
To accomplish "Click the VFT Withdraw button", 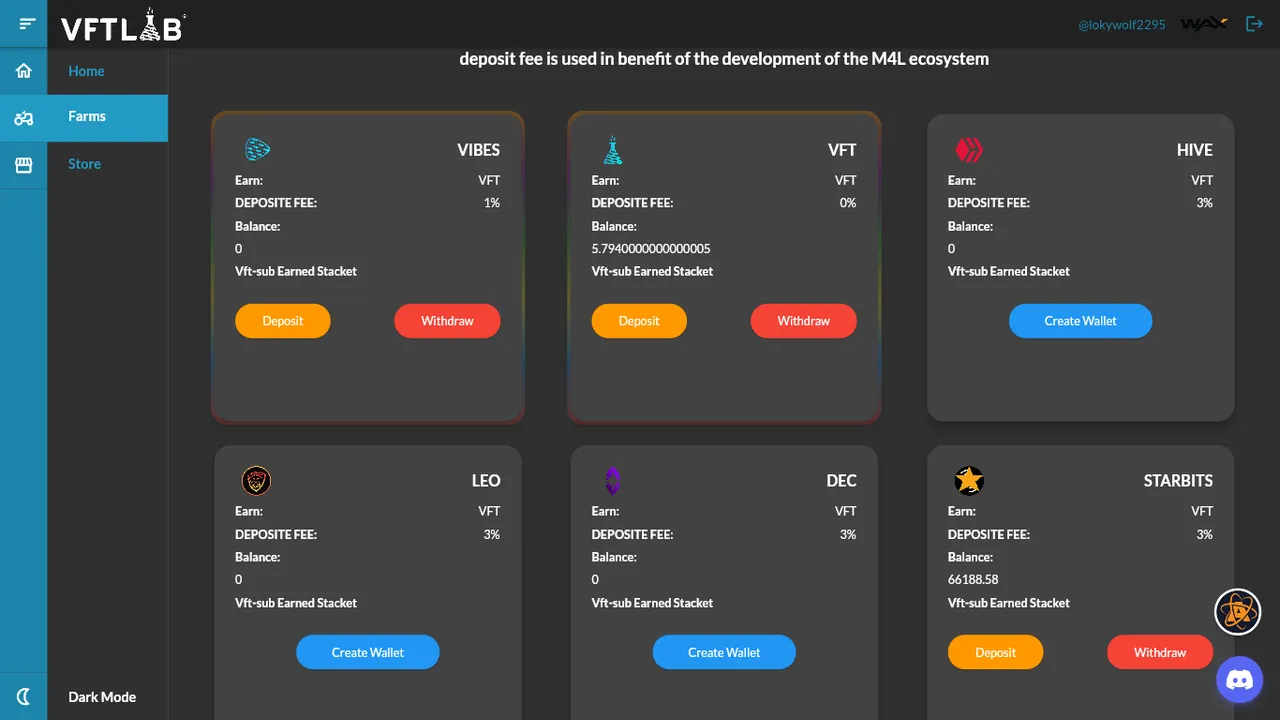I will (x=804, y=321).
